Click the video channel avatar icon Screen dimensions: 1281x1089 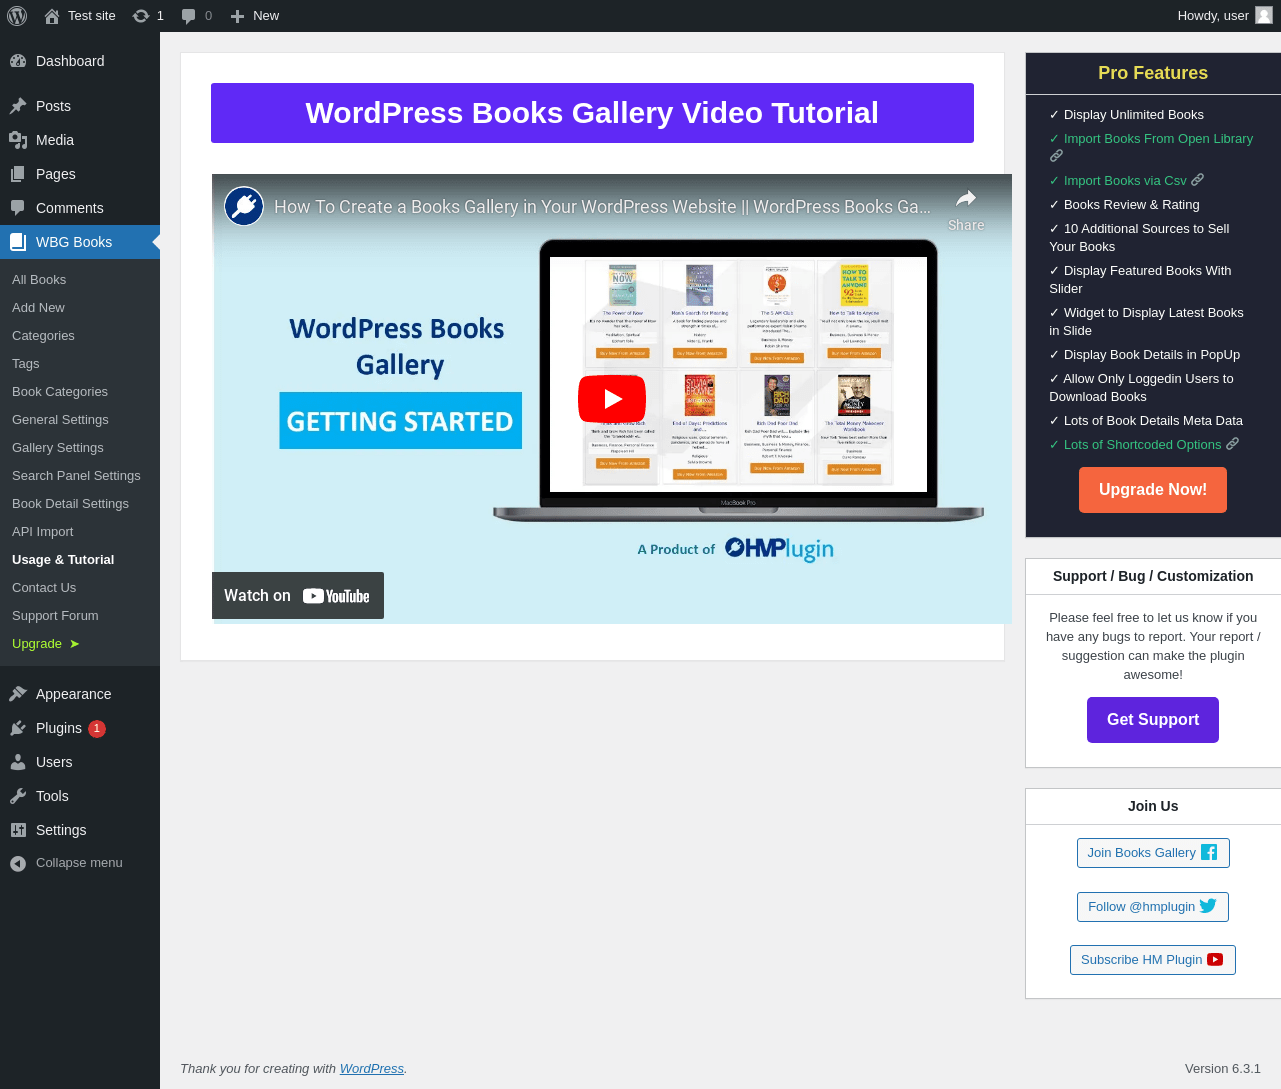243,206
